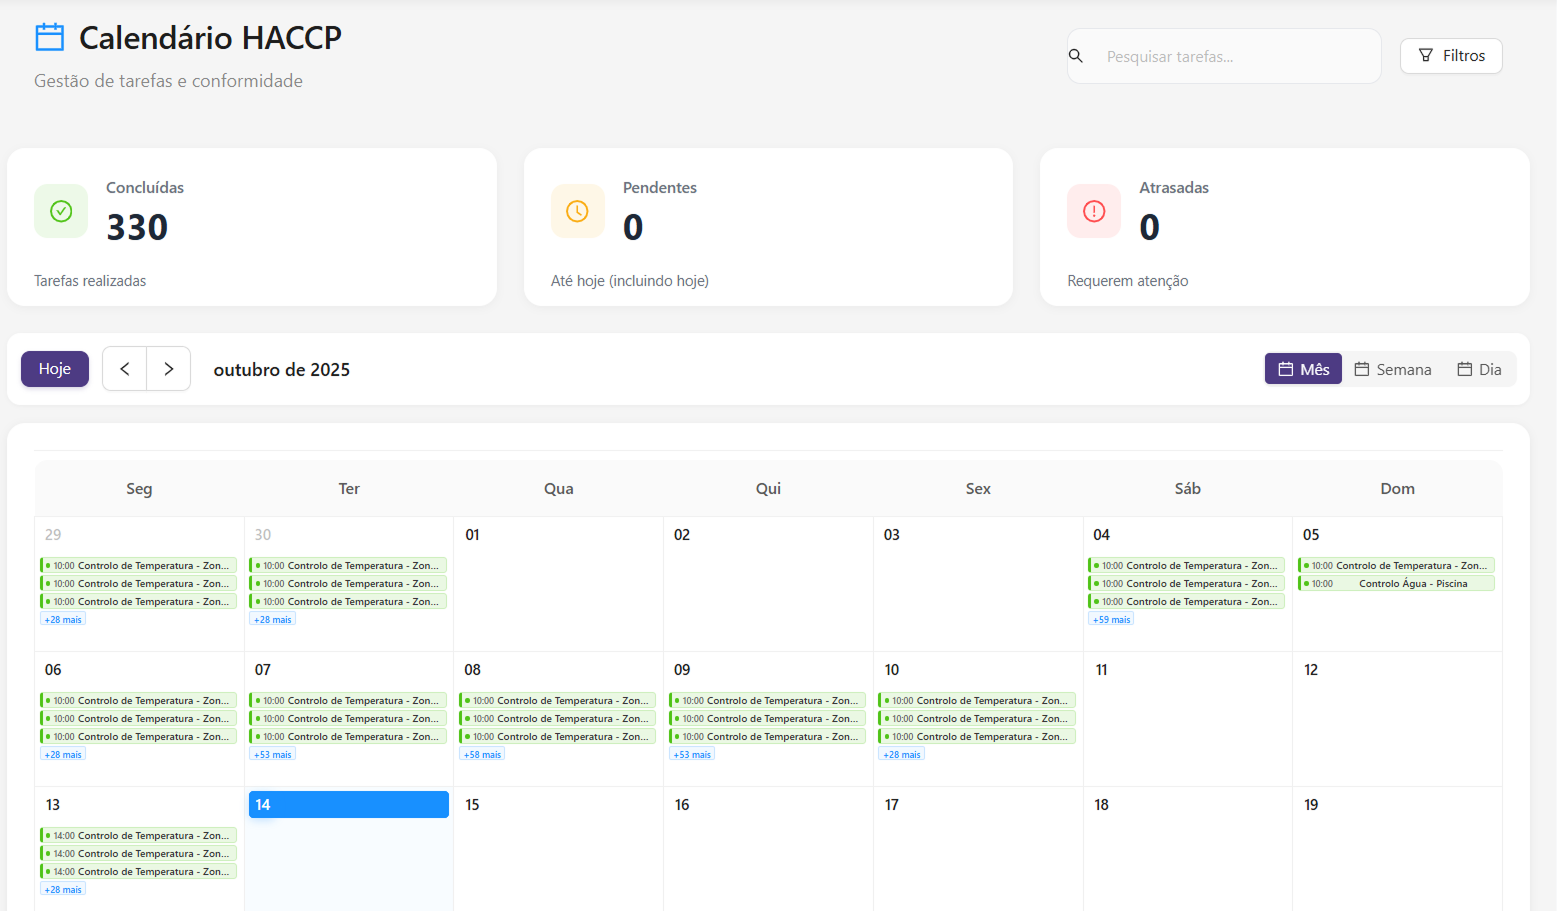The image size is (1557, 911).
Task: Type in the Pesquisar tarefas search field
Action: pyautogui.click(x=1235, y=57)
